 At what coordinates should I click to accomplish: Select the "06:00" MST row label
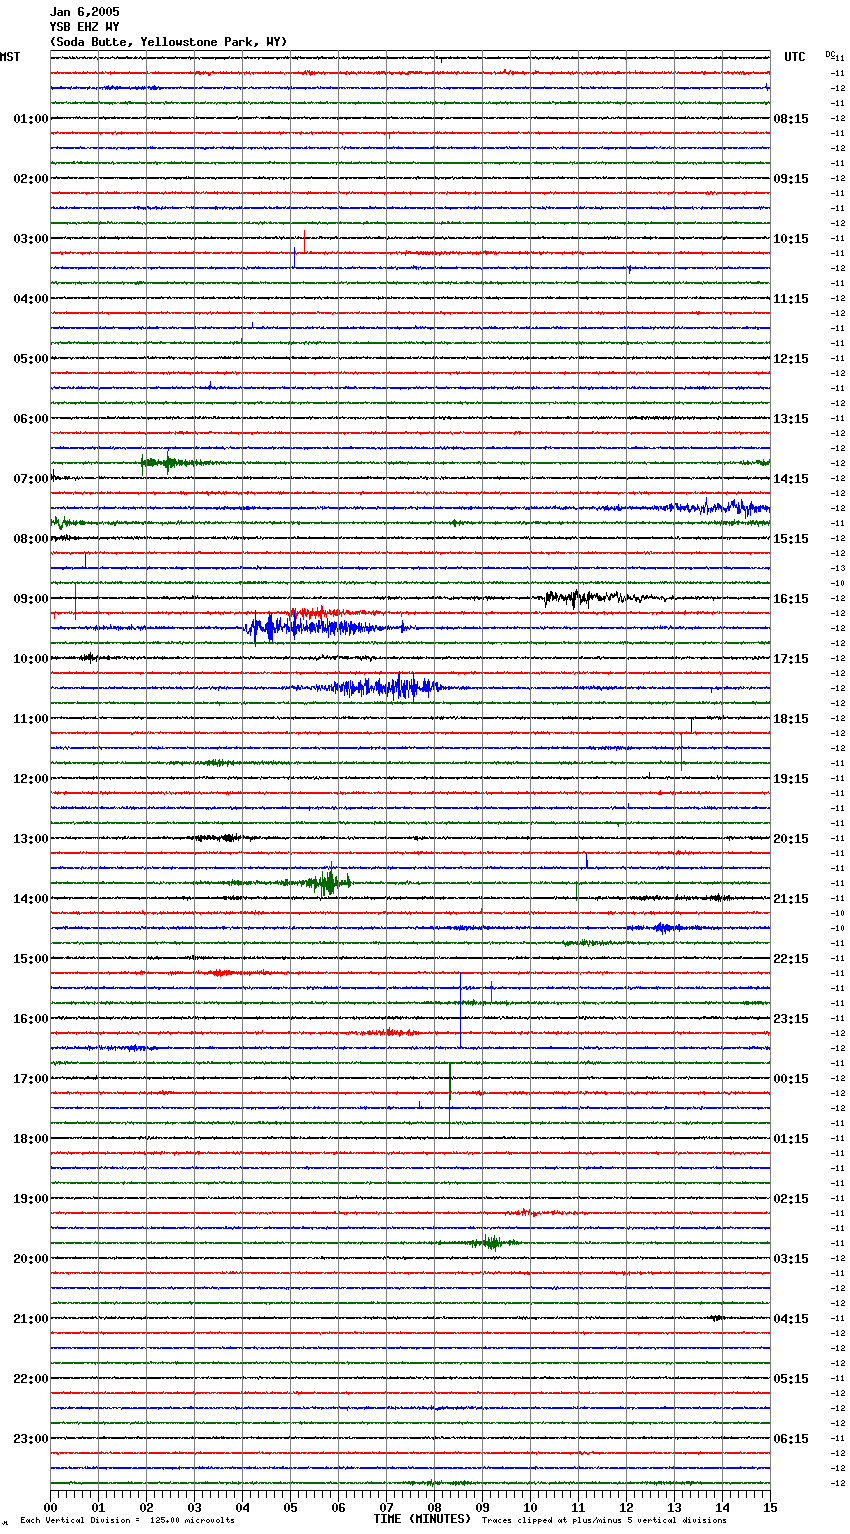point(31,419)
